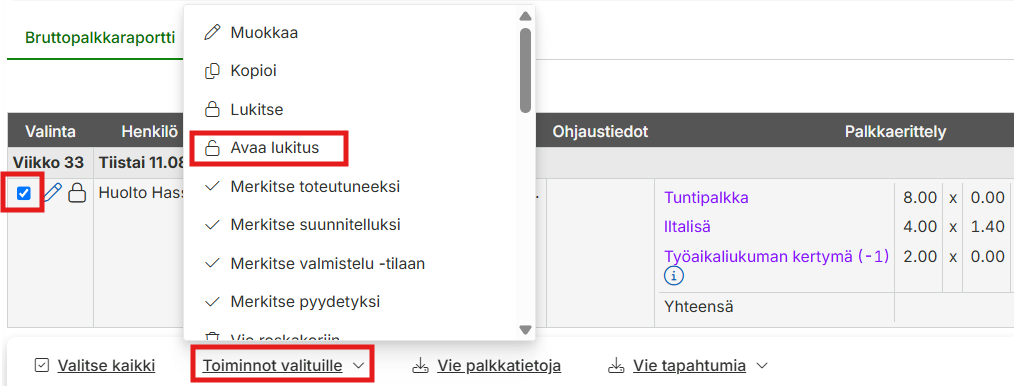The height and width of the screenshot is (386, 1014).
Task: Click the blue info circle icon
Action: click(674, 276)
